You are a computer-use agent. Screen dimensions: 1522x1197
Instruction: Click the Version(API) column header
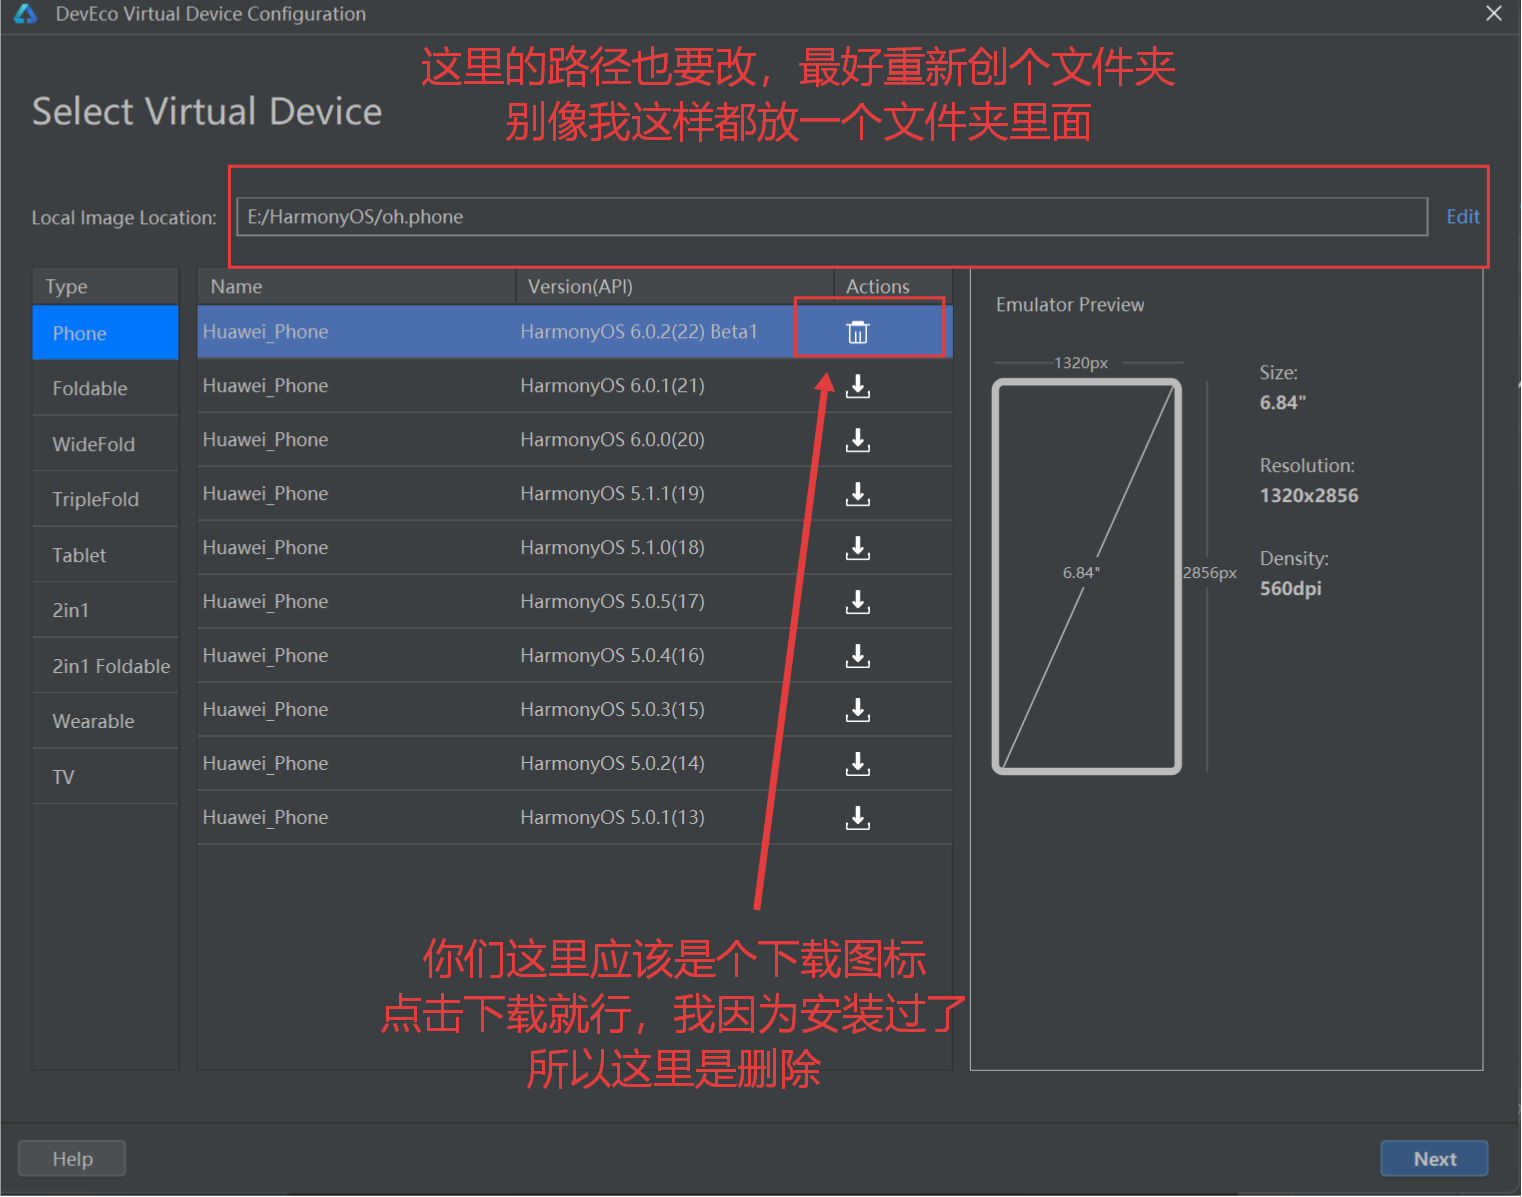tap(675, 287)
